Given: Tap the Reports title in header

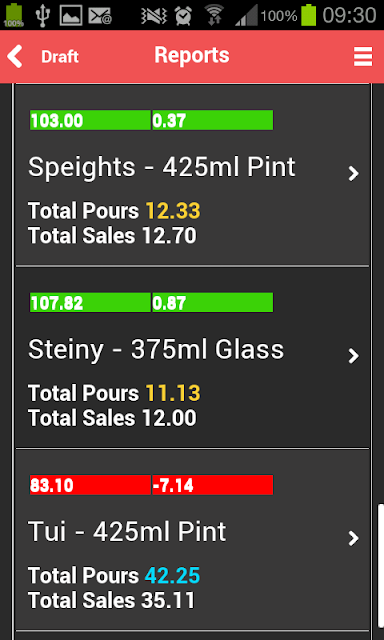Looking at the screenshot, I should pos(192,55).
